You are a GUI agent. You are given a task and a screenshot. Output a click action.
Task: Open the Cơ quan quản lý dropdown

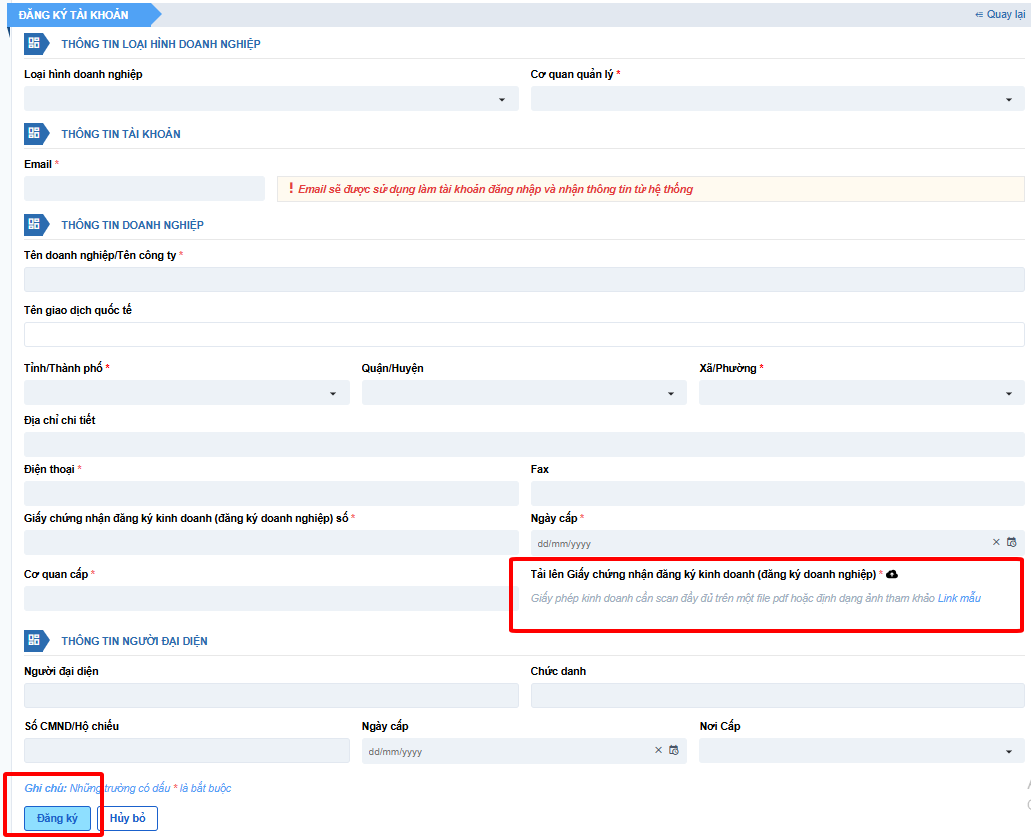tap(777, 99)
